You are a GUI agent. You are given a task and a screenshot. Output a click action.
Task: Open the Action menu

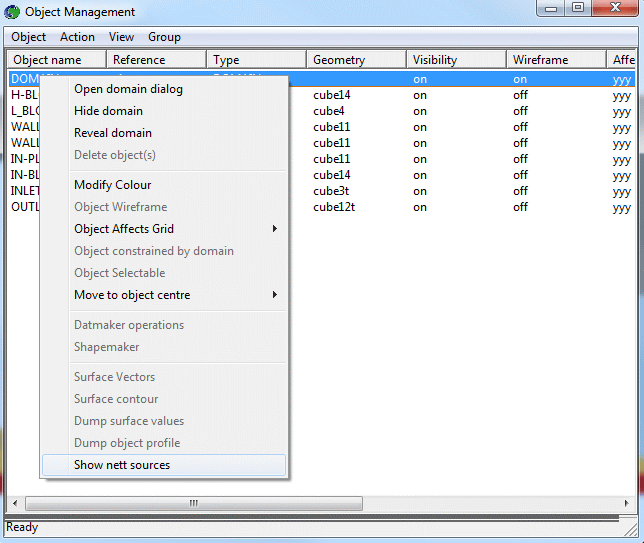pos(77,37)
